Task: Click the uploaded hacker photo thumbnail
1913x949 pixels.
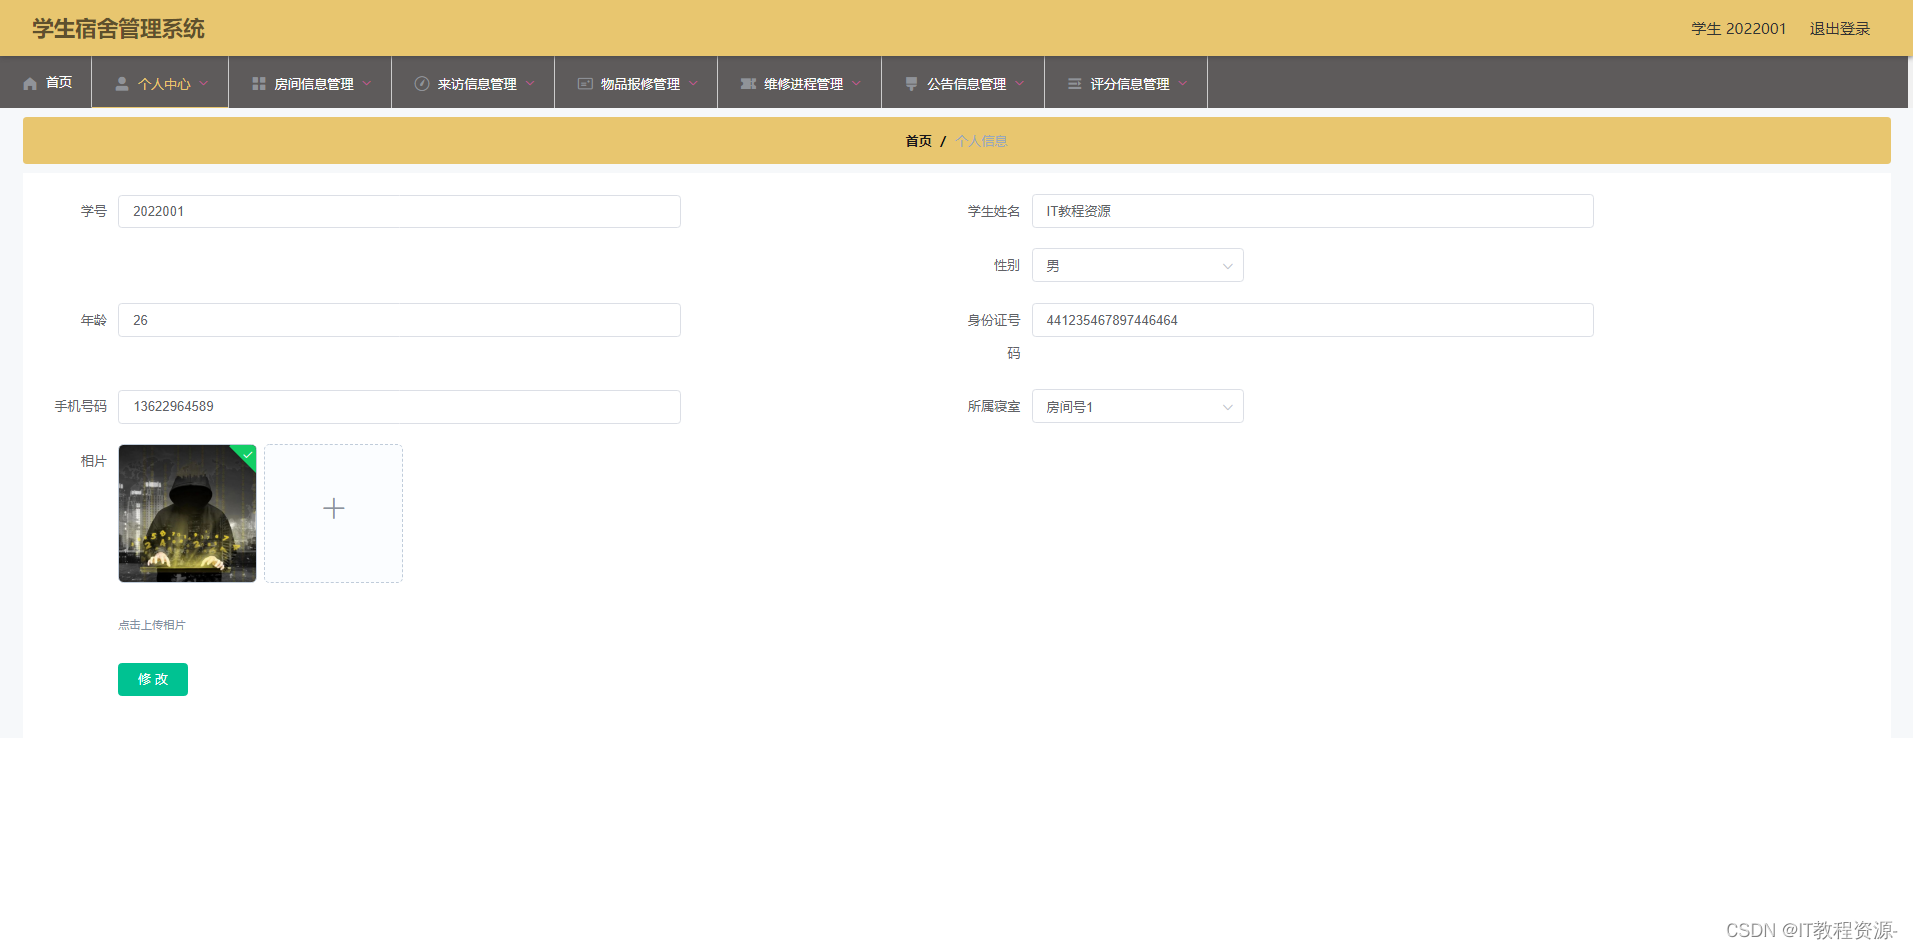Action: 187,513
